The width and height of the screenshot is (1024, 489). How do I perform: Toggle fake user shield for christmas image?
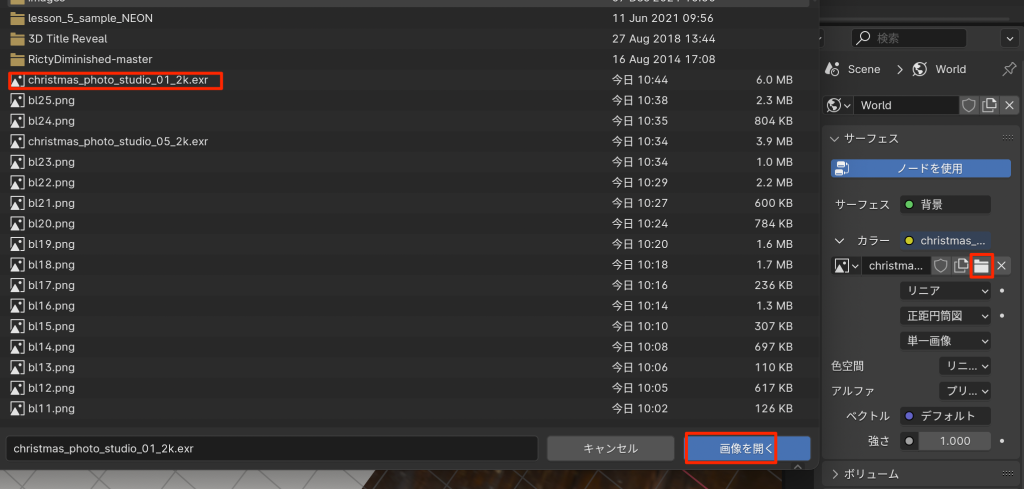(940, 266)
